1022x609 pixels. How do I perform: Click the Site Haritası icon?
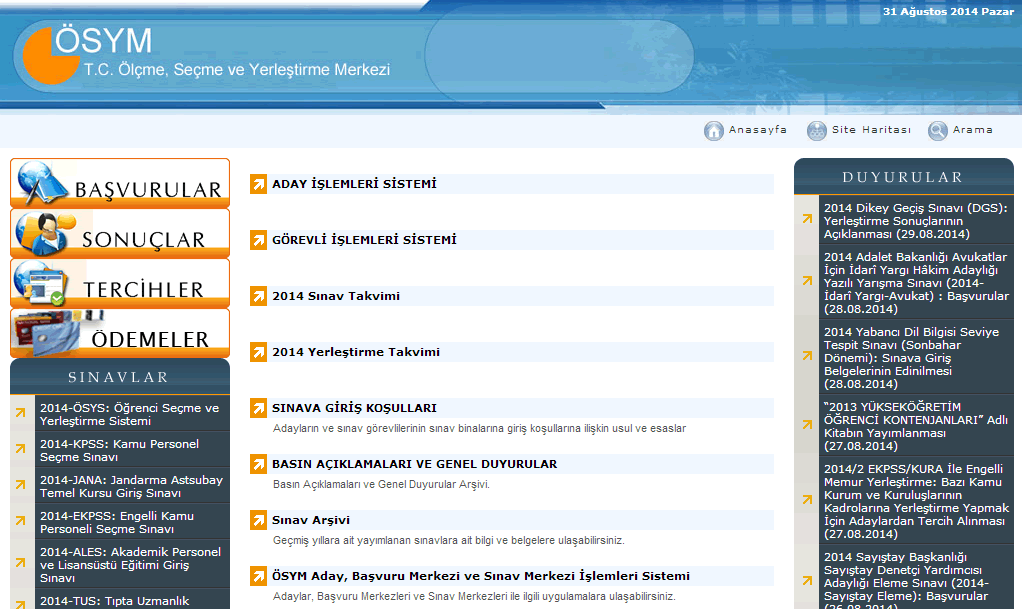817,130
